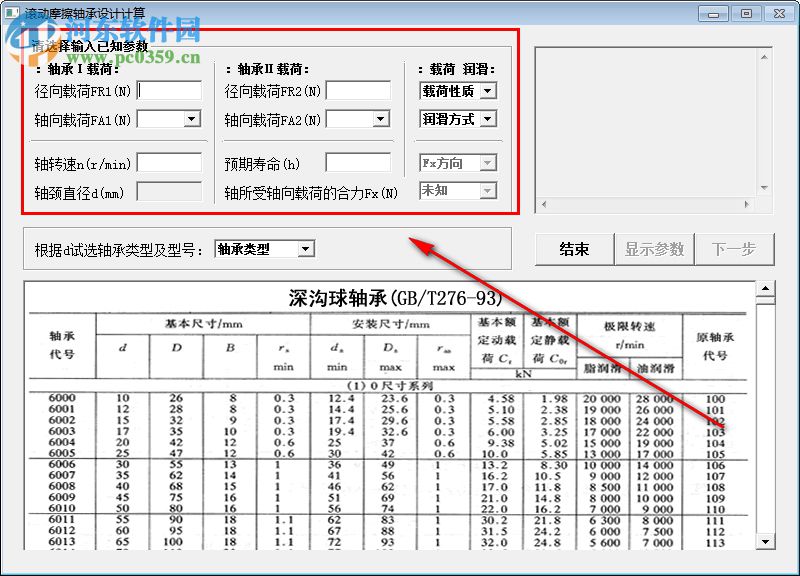
Task: Focus the 轴转速 speed input box
Action: 170,162
